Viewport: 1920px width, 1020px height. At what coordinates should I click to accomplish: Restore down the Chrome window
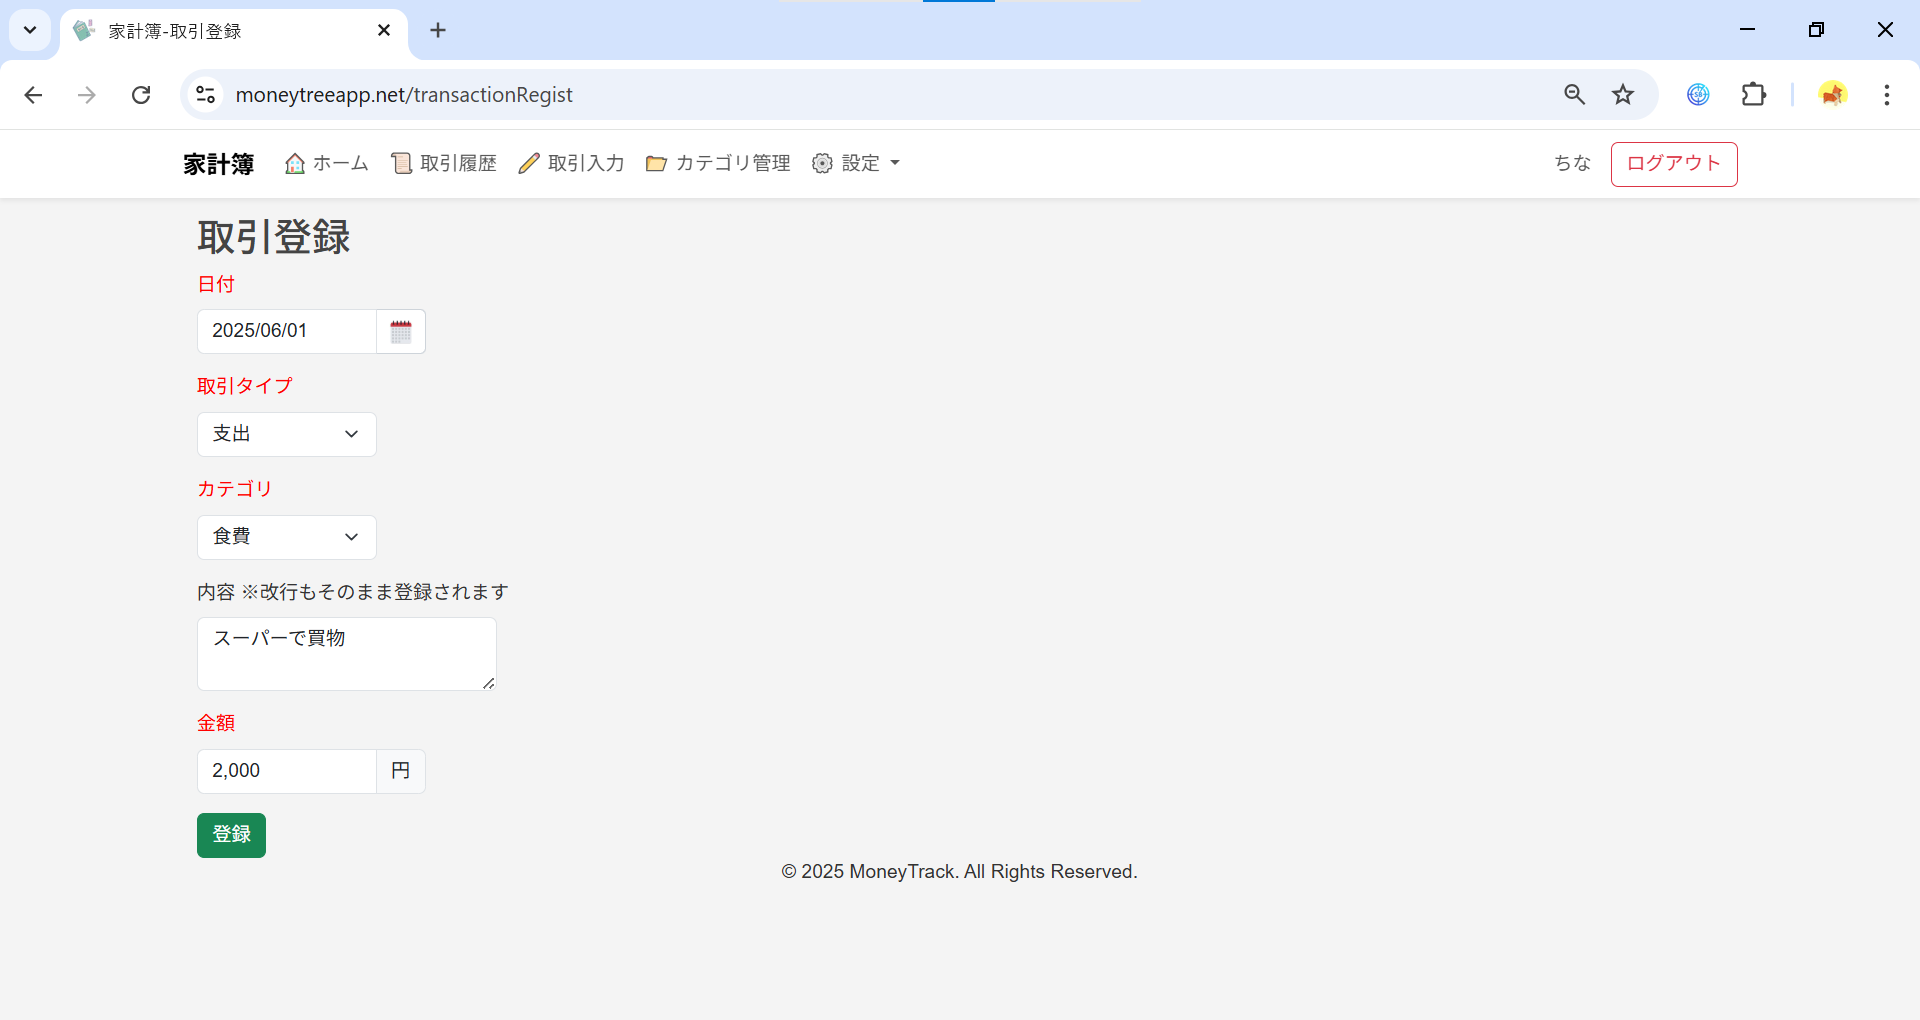(1816, 30)
